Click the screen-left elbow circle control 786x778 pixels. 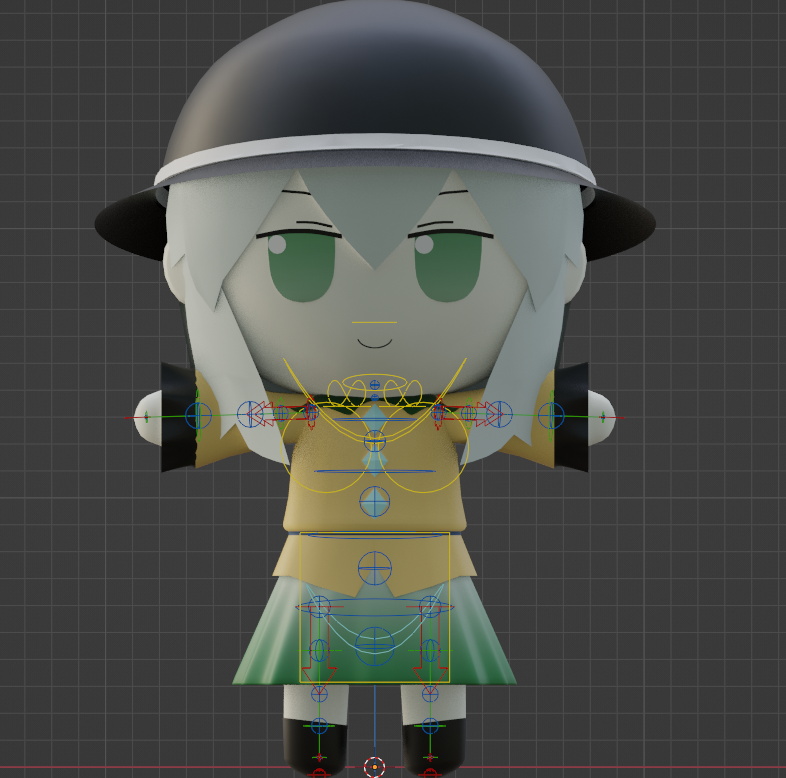[250, 415]
